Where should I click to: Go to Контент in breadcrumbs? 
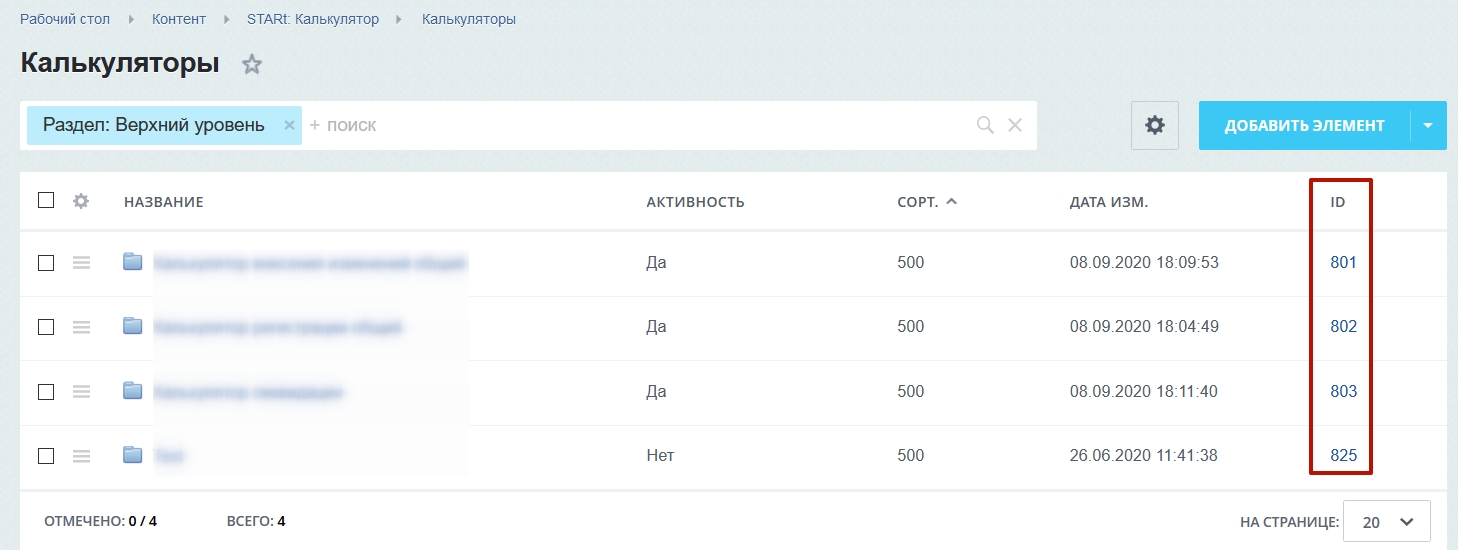coord(179,19)
